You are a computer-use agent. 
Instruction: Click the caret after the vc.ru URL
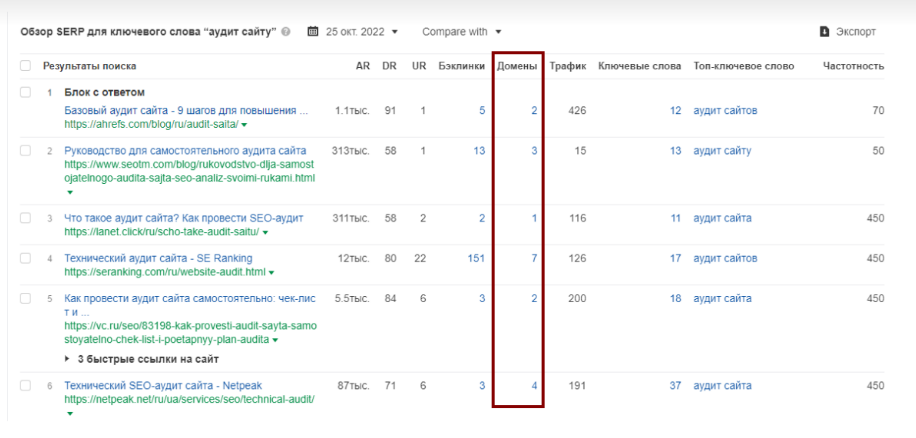coord(275,340)
